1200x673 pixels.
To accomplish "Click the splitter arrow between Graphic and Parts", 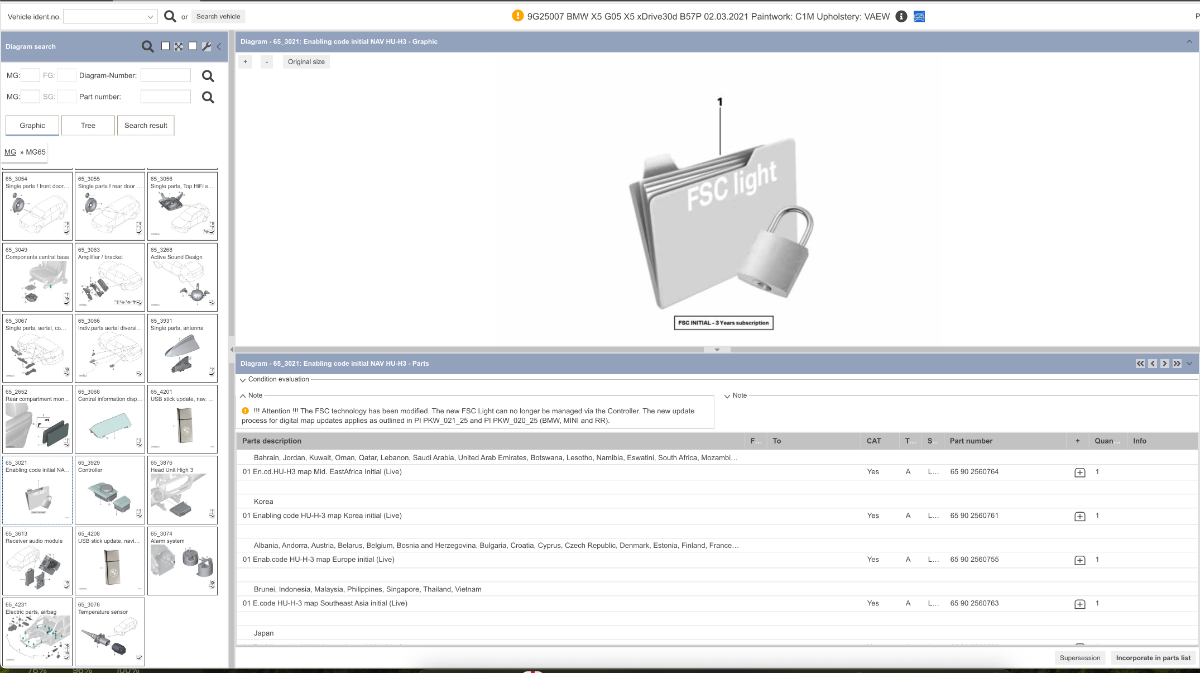I will pos(716,350).
